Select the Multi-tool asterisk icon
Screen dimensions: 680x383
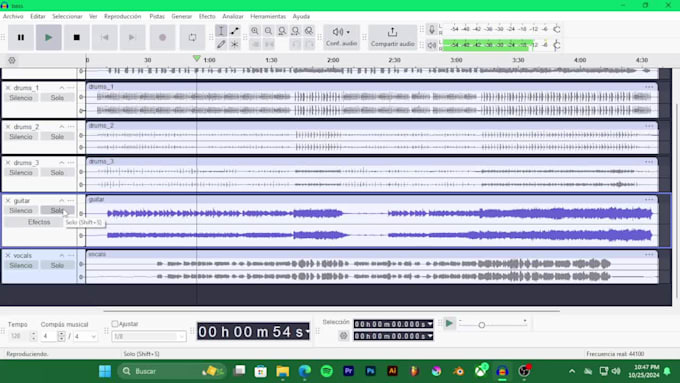click(235, 44)
